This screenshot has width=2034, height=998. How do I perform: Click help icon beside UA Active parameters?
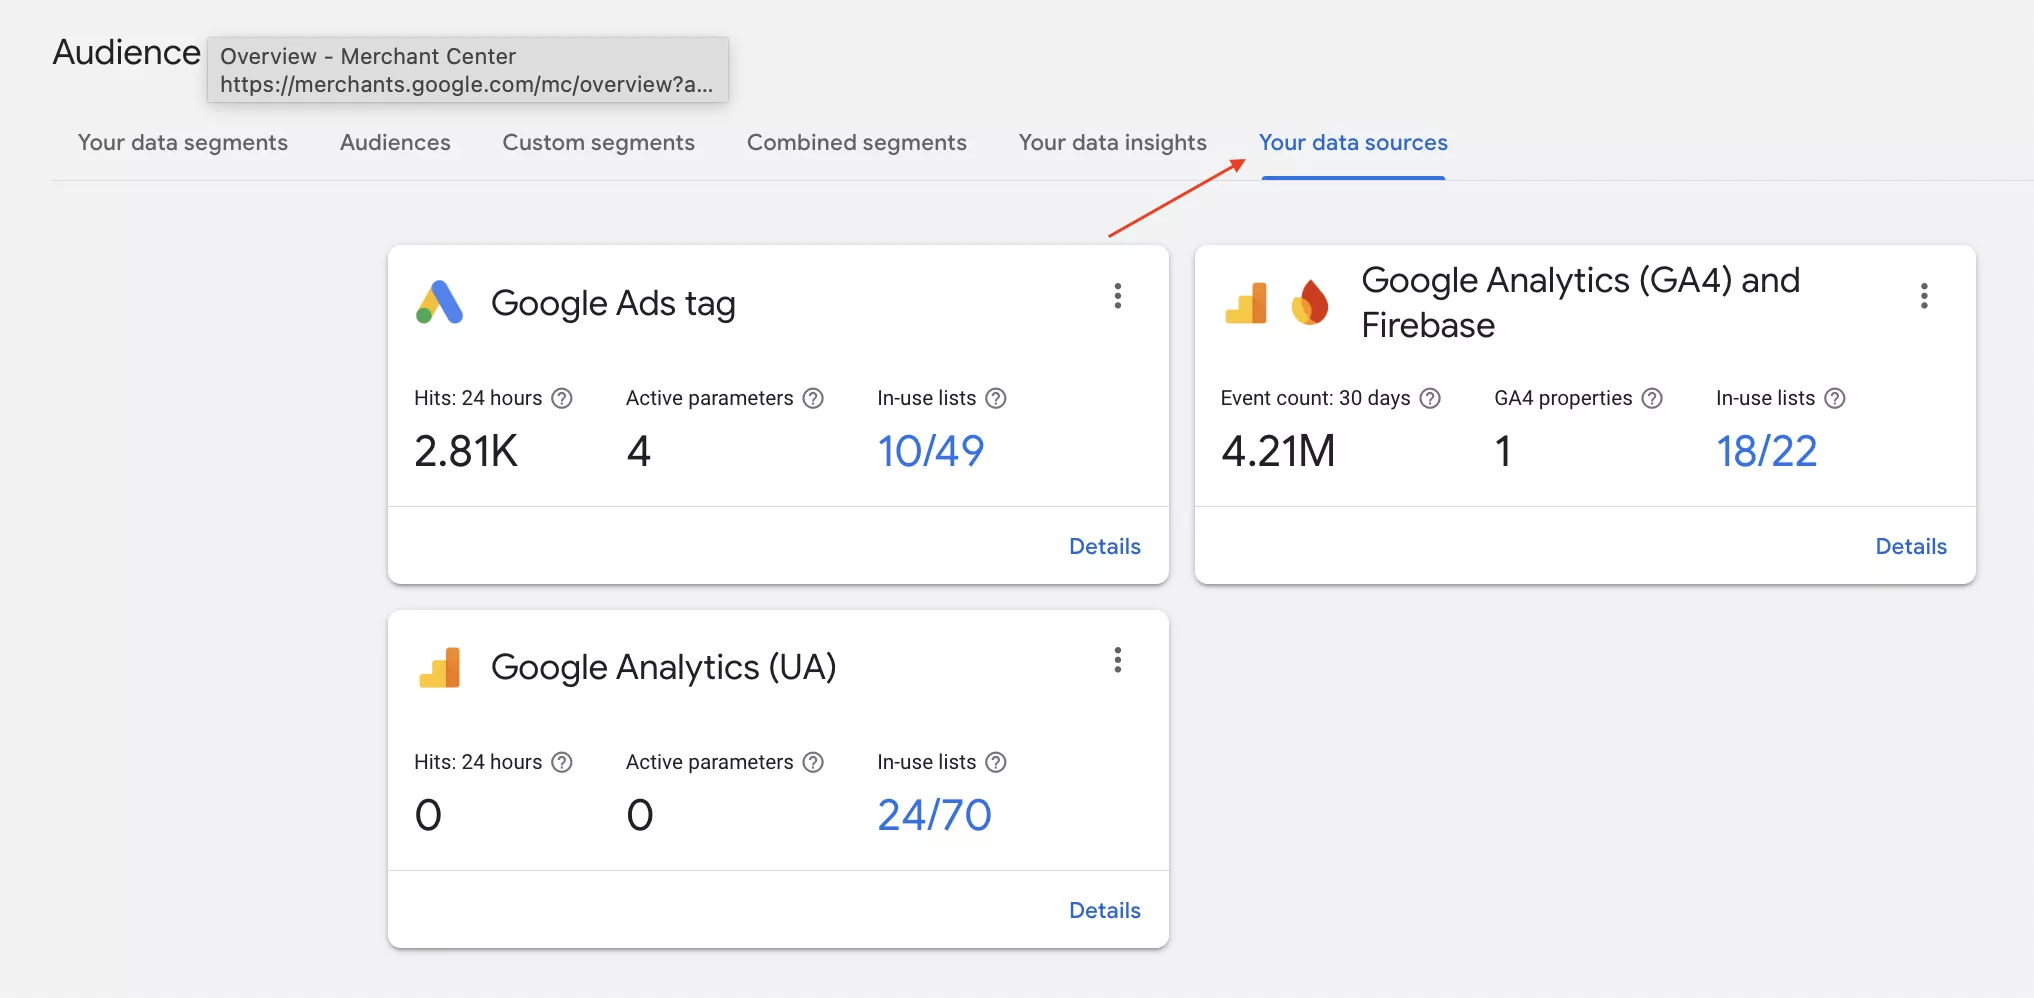tap(814, 762)
